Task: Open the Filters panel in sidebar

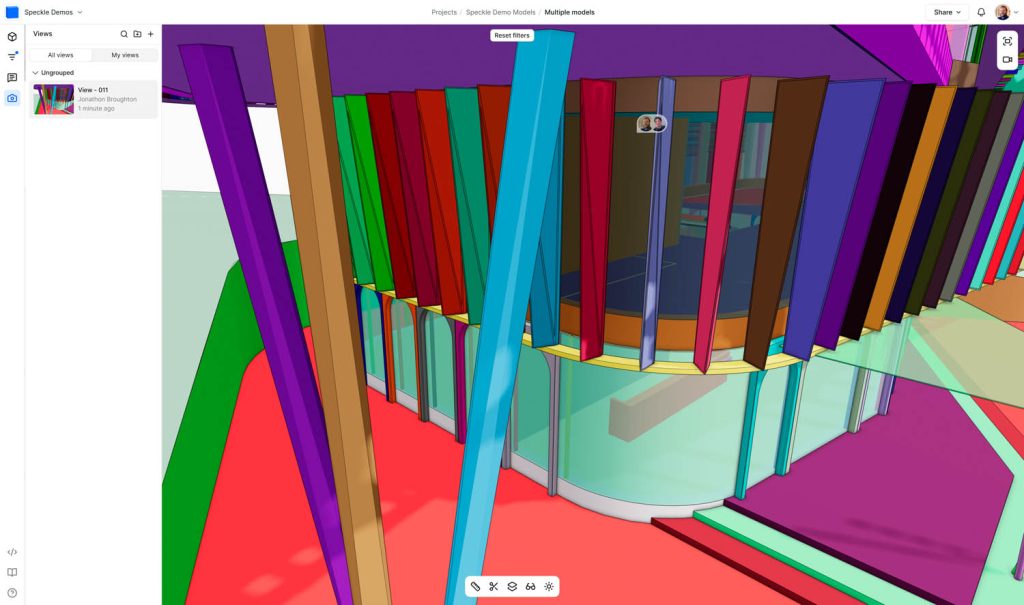Action: click(12, 57)
